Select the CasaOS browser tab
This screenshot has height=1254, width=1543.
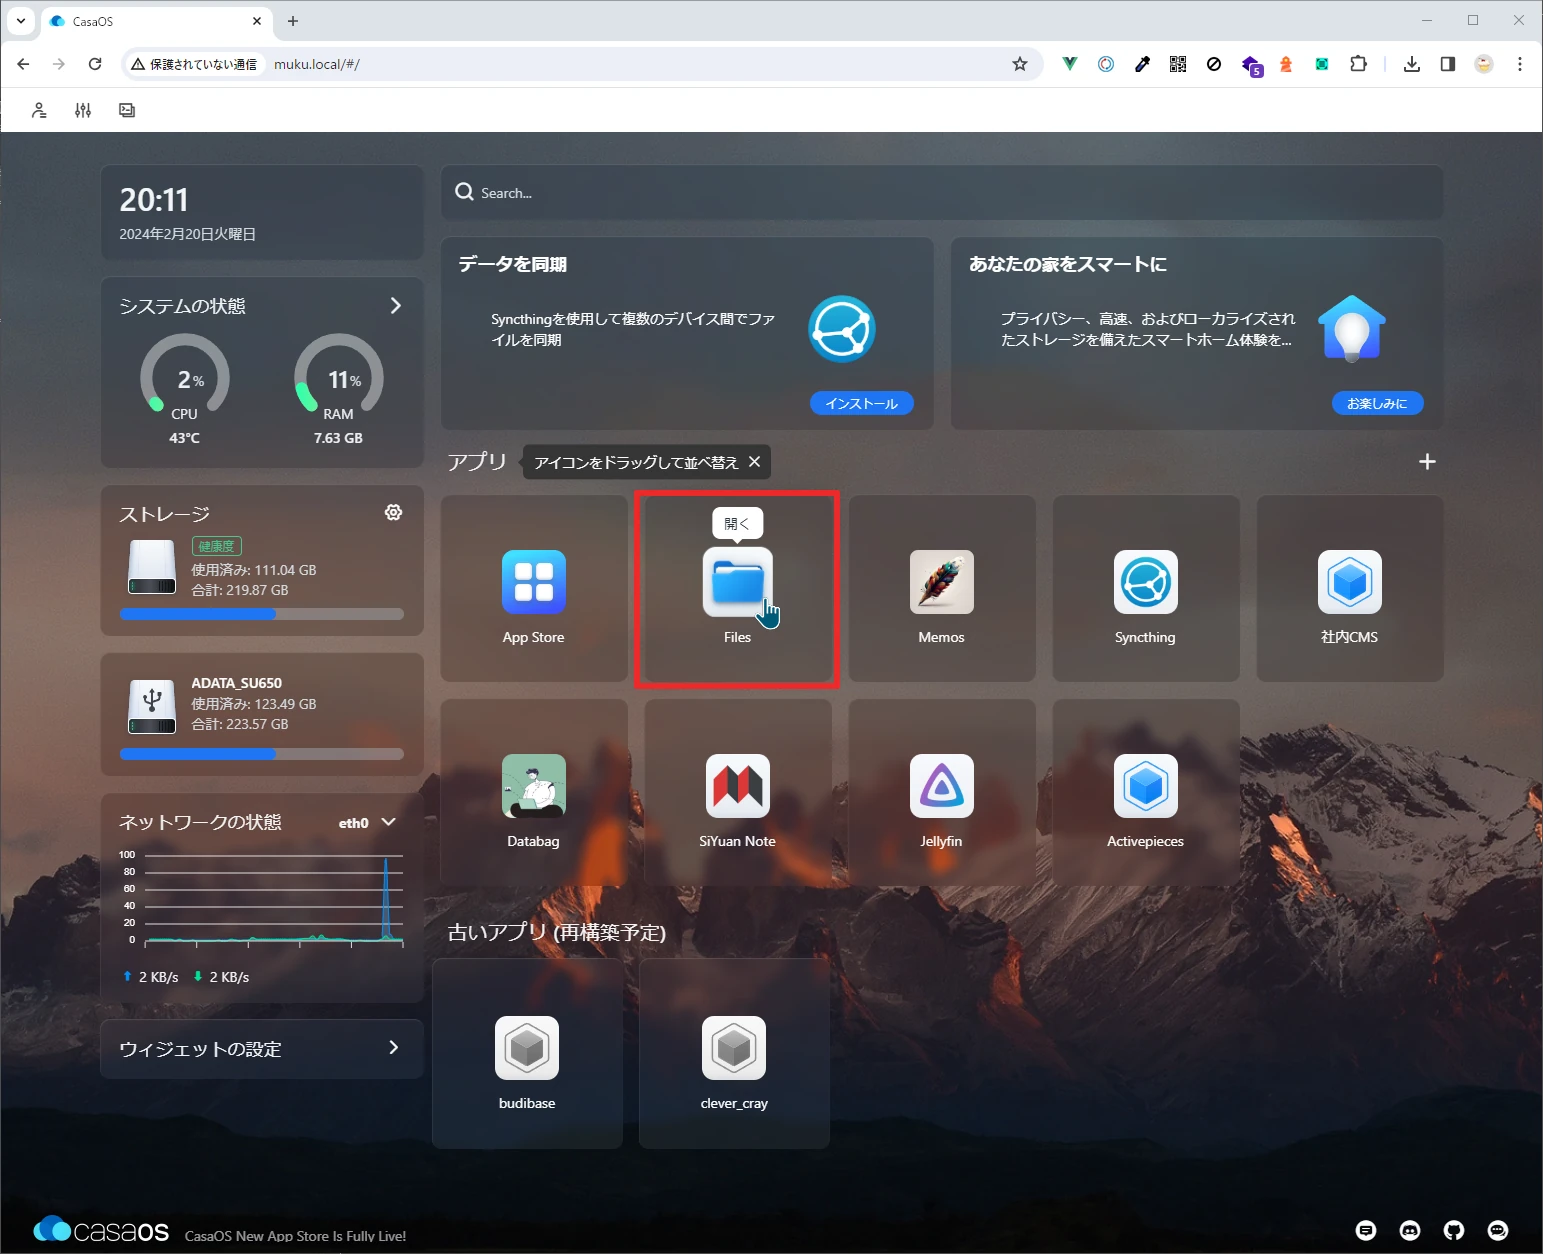coord(155,21)
